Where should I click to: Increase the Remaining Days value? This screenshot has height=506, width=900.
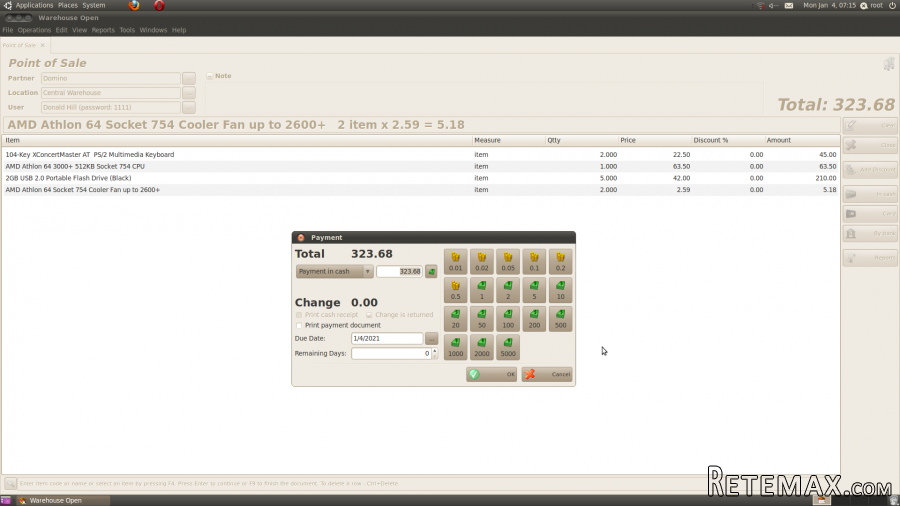pos(435,351)
